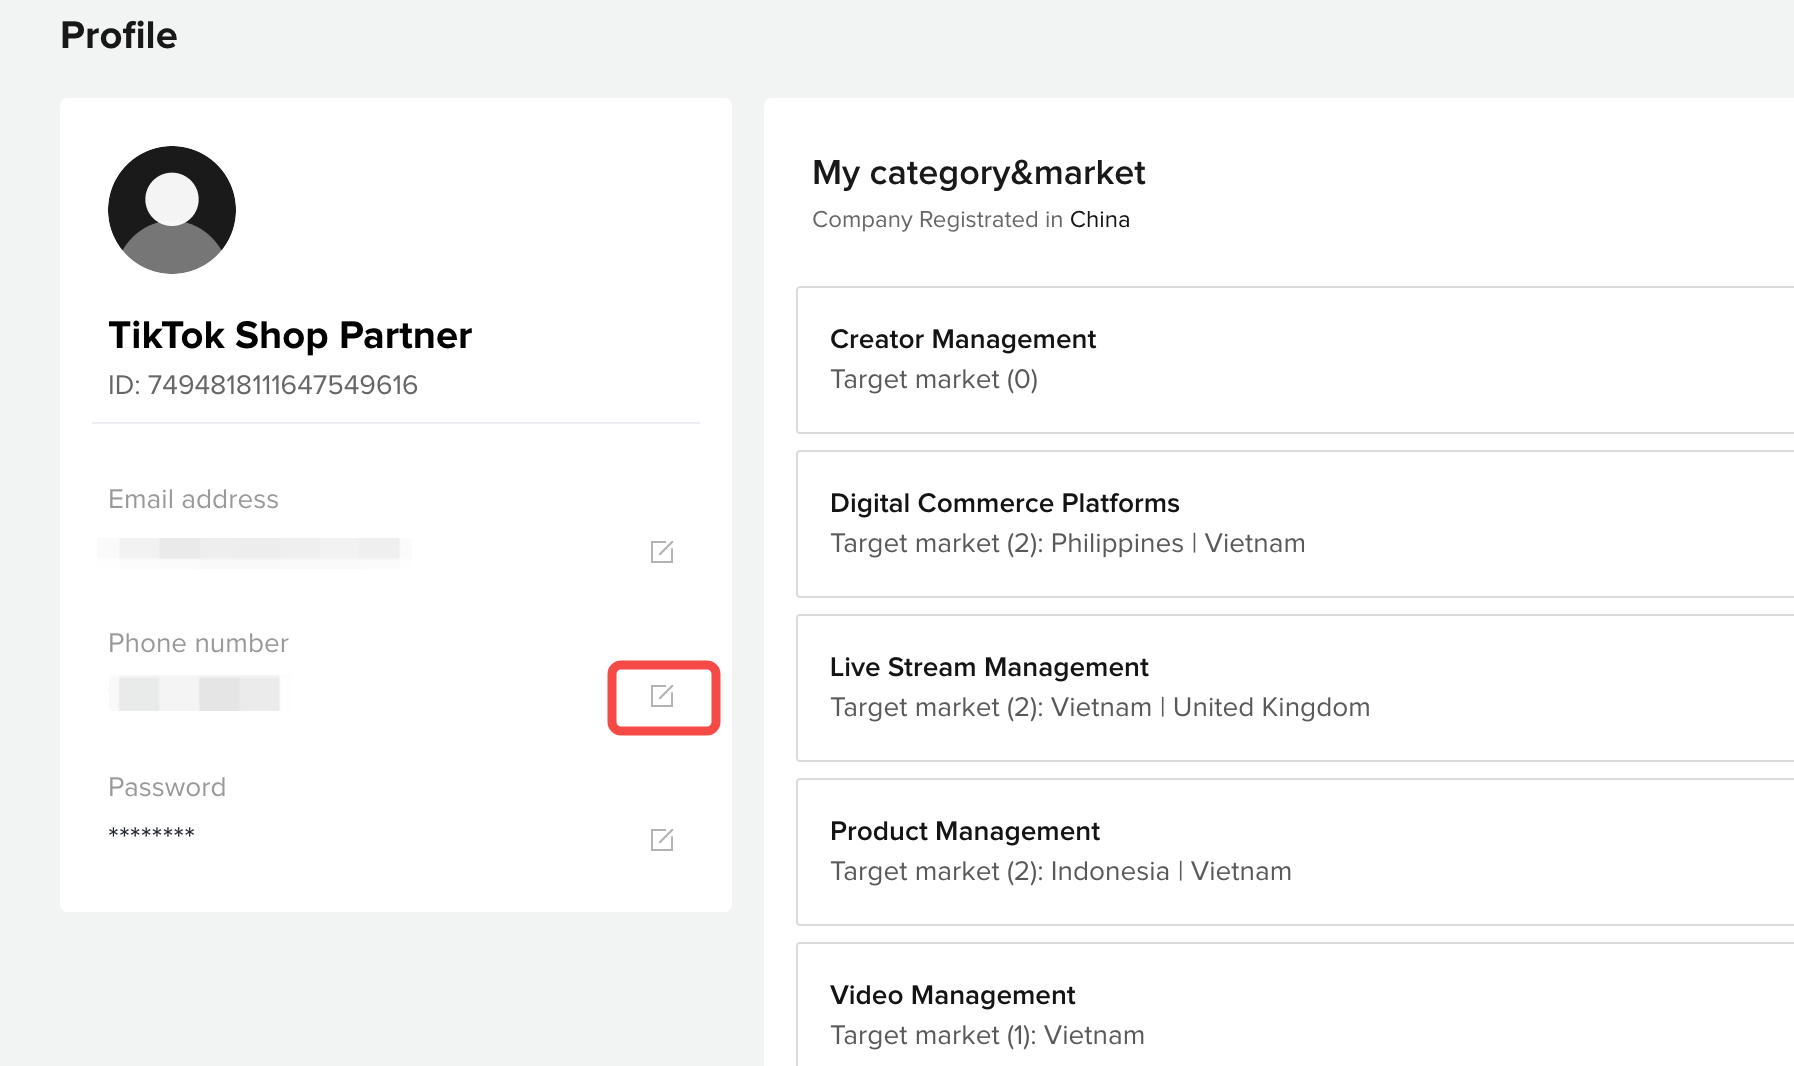Click 'Vietnam | United Kingdom' target market text
Image resolution: width=1794 pixels, height=1066 pixels.
tap(1210, 707)
